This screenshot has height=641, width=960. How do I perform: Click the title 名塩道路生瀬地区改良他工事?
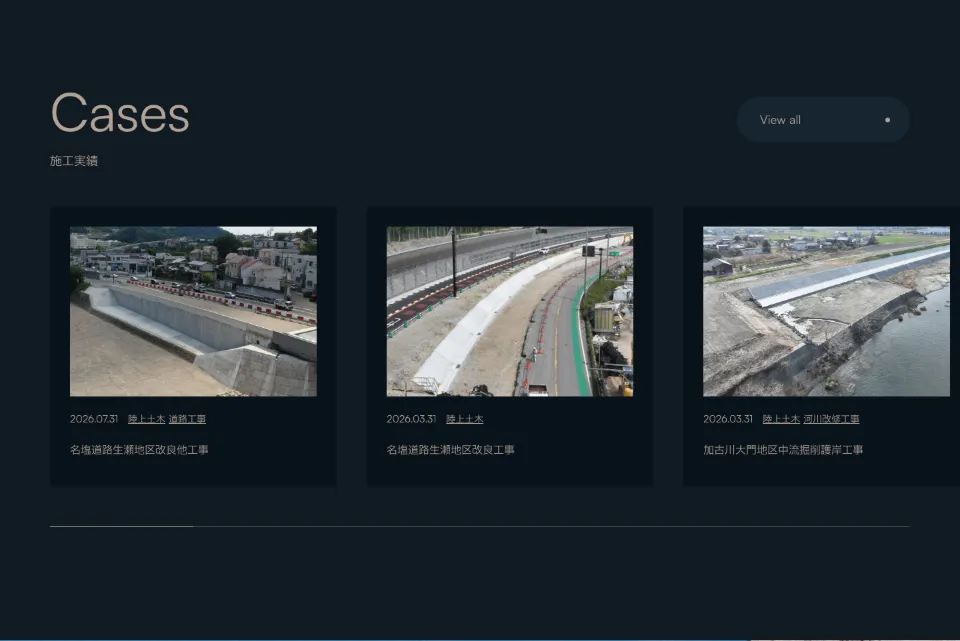tap(139, 450)
